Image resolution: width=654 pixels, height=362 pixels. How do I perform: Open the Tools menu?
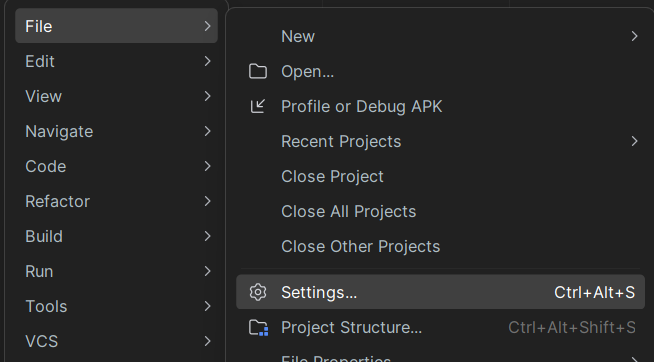[x=116, y=307]
